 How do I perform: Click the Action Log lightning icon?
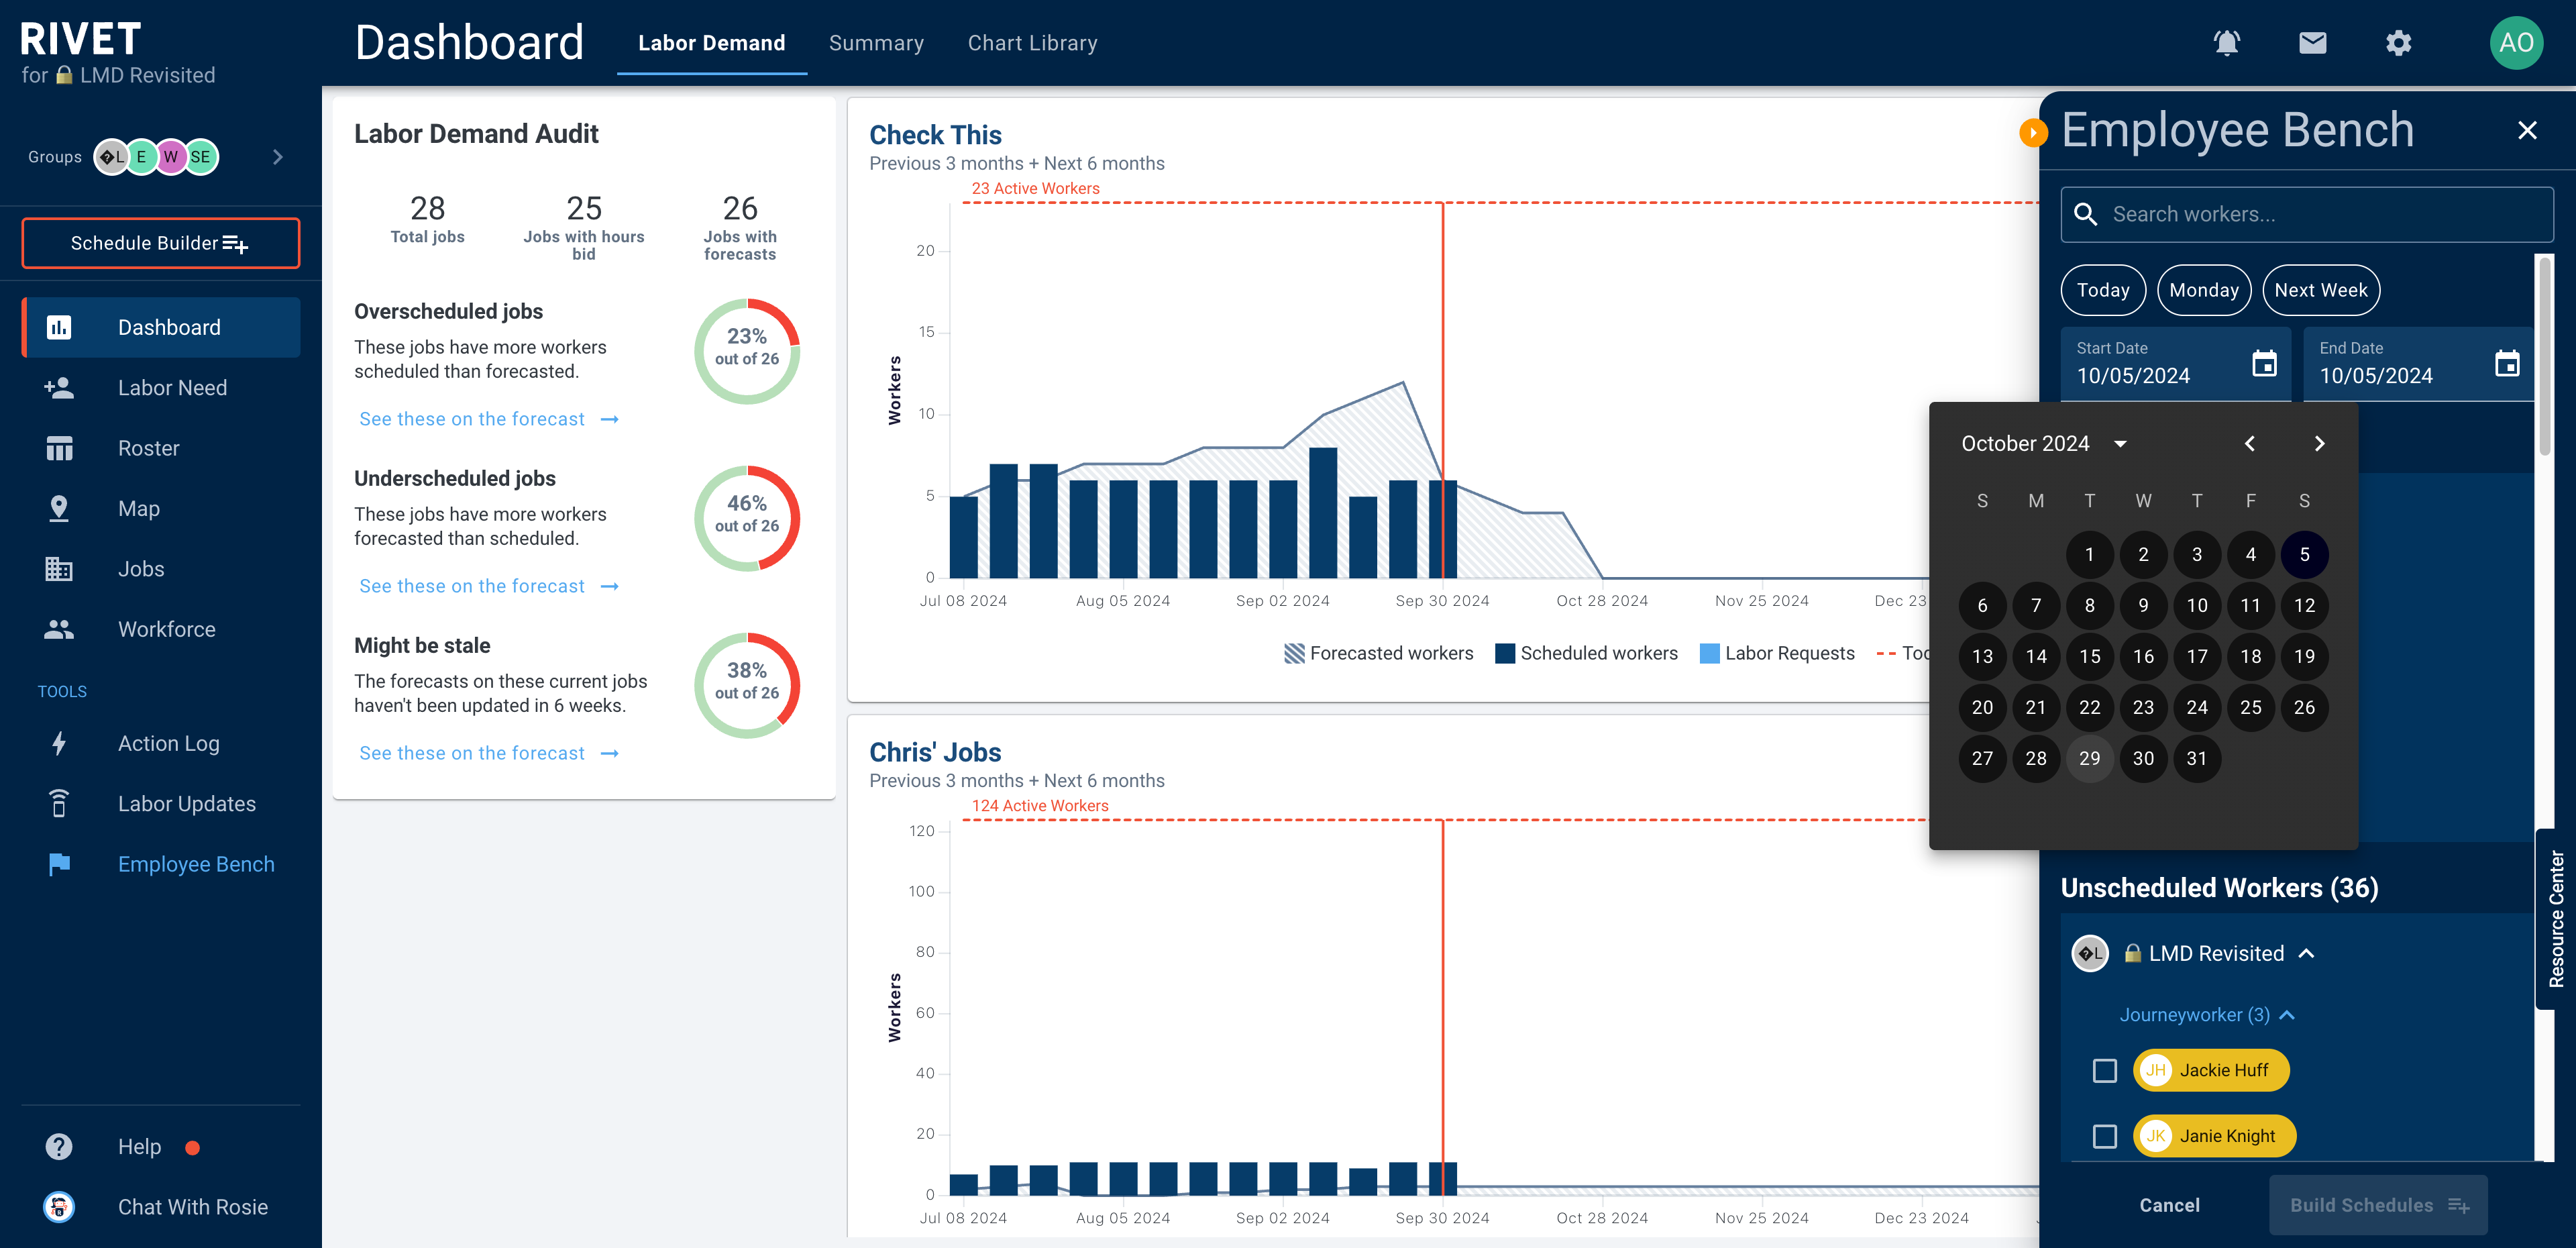click(59, 743)
